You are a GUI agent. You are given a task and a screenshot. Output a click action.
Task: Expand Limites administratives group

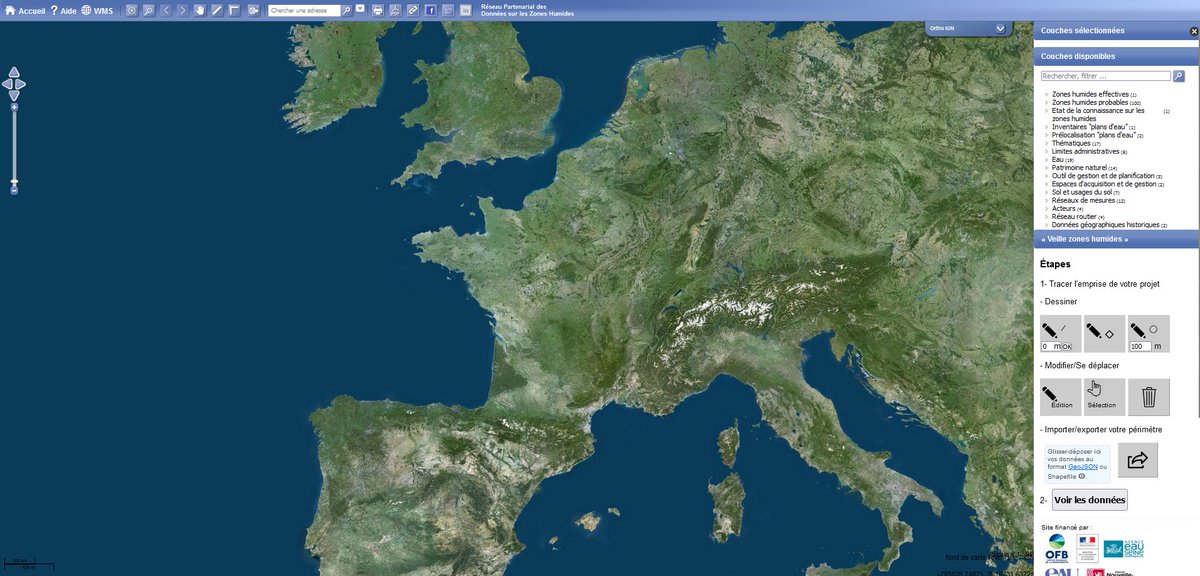coord(1086,151)
